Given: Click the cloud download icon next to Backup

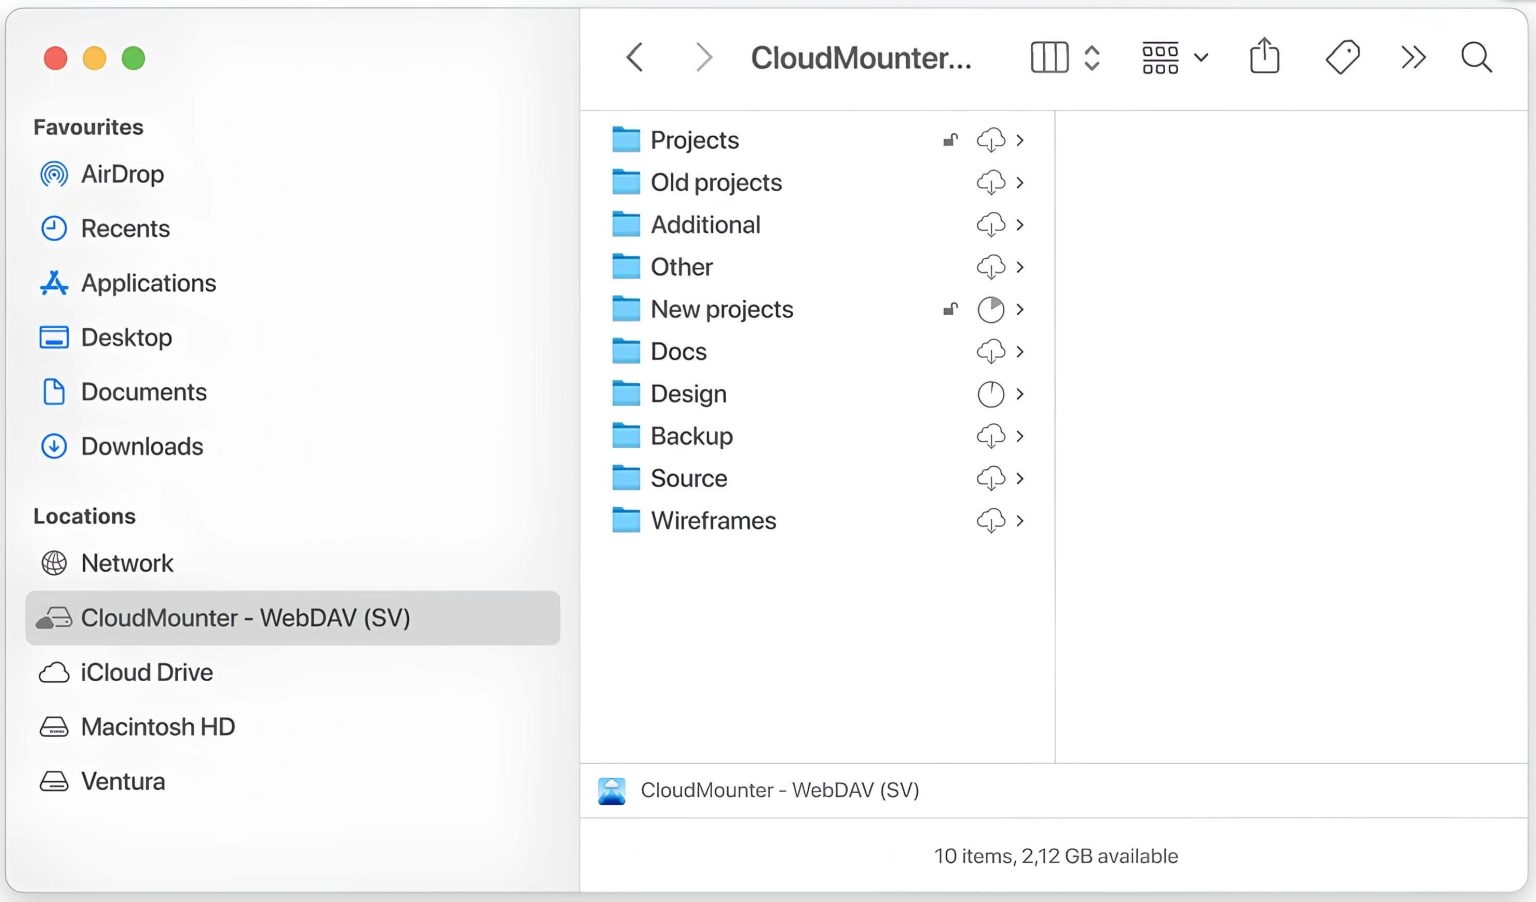Looking at the screenshot, I should pyautogui.click(x=991, y=436).
